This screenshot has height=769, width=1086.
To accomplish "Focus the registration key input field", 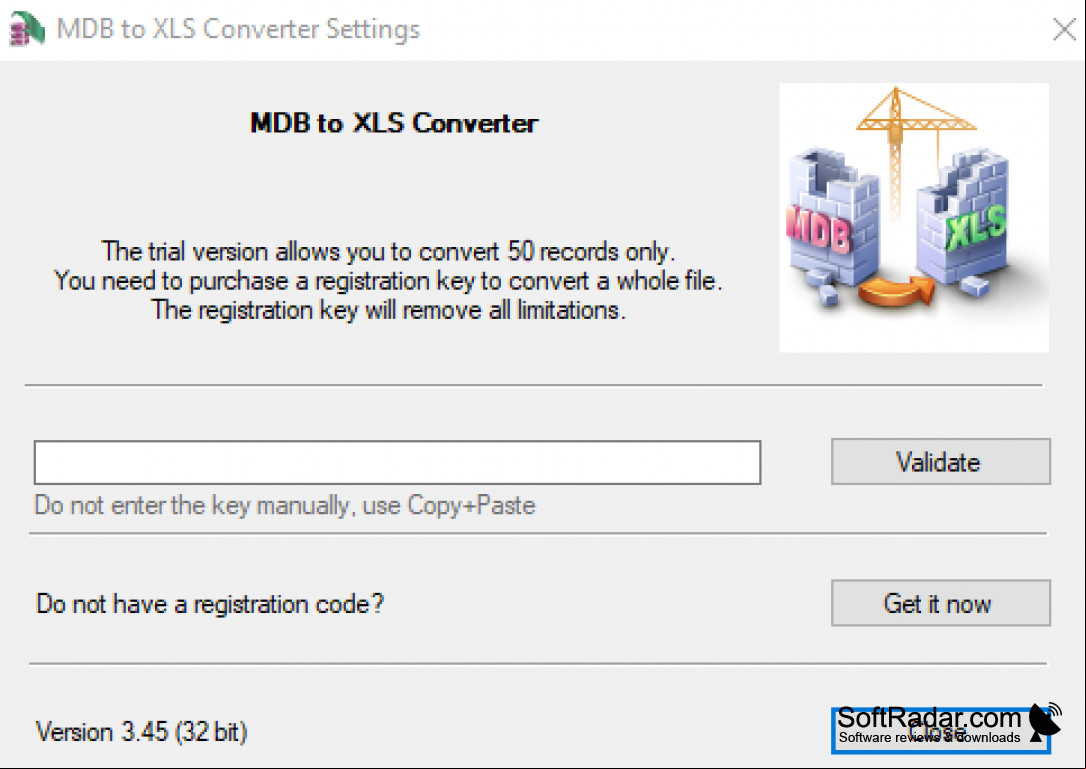I will [x=398, y=462].
